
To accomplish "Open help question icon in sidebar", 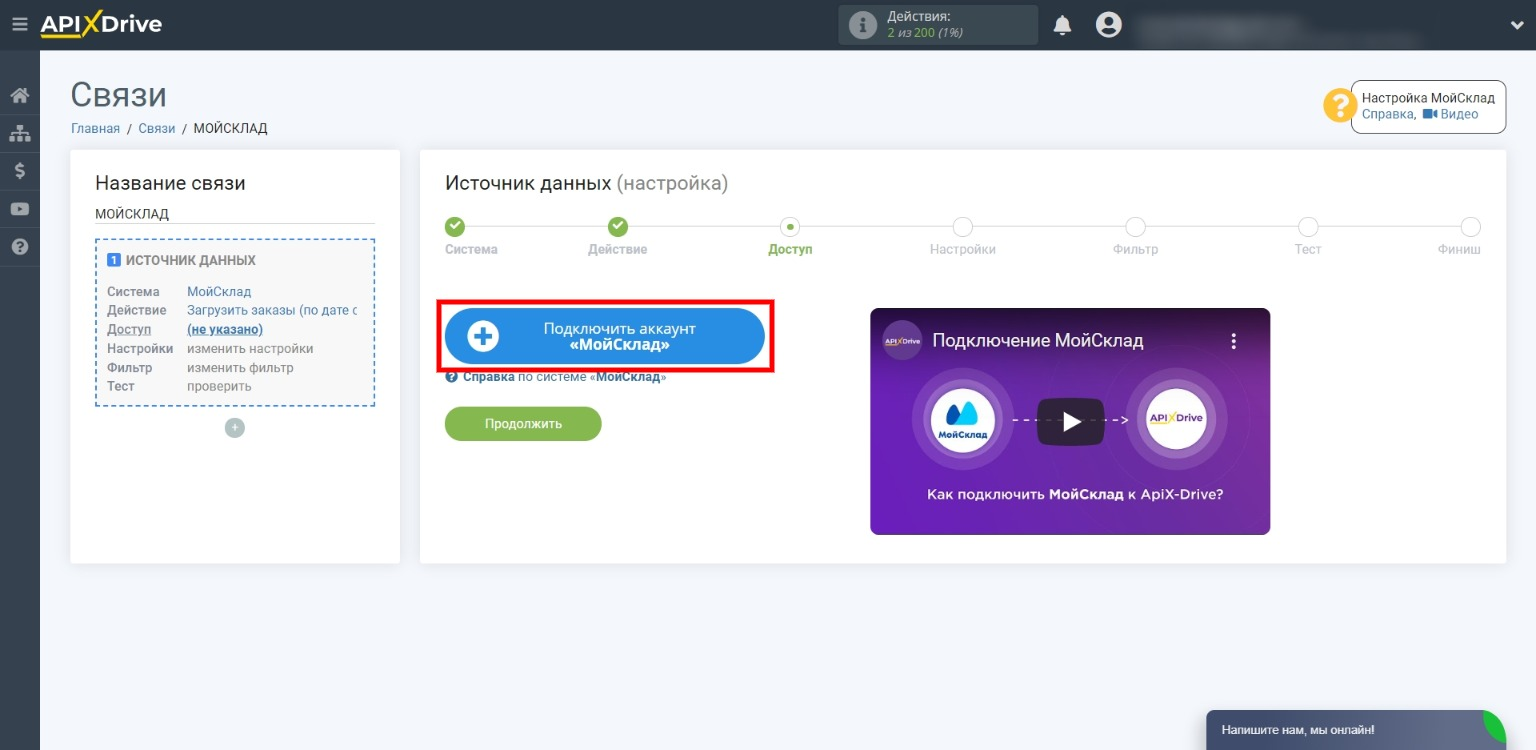I will point(19,246).
